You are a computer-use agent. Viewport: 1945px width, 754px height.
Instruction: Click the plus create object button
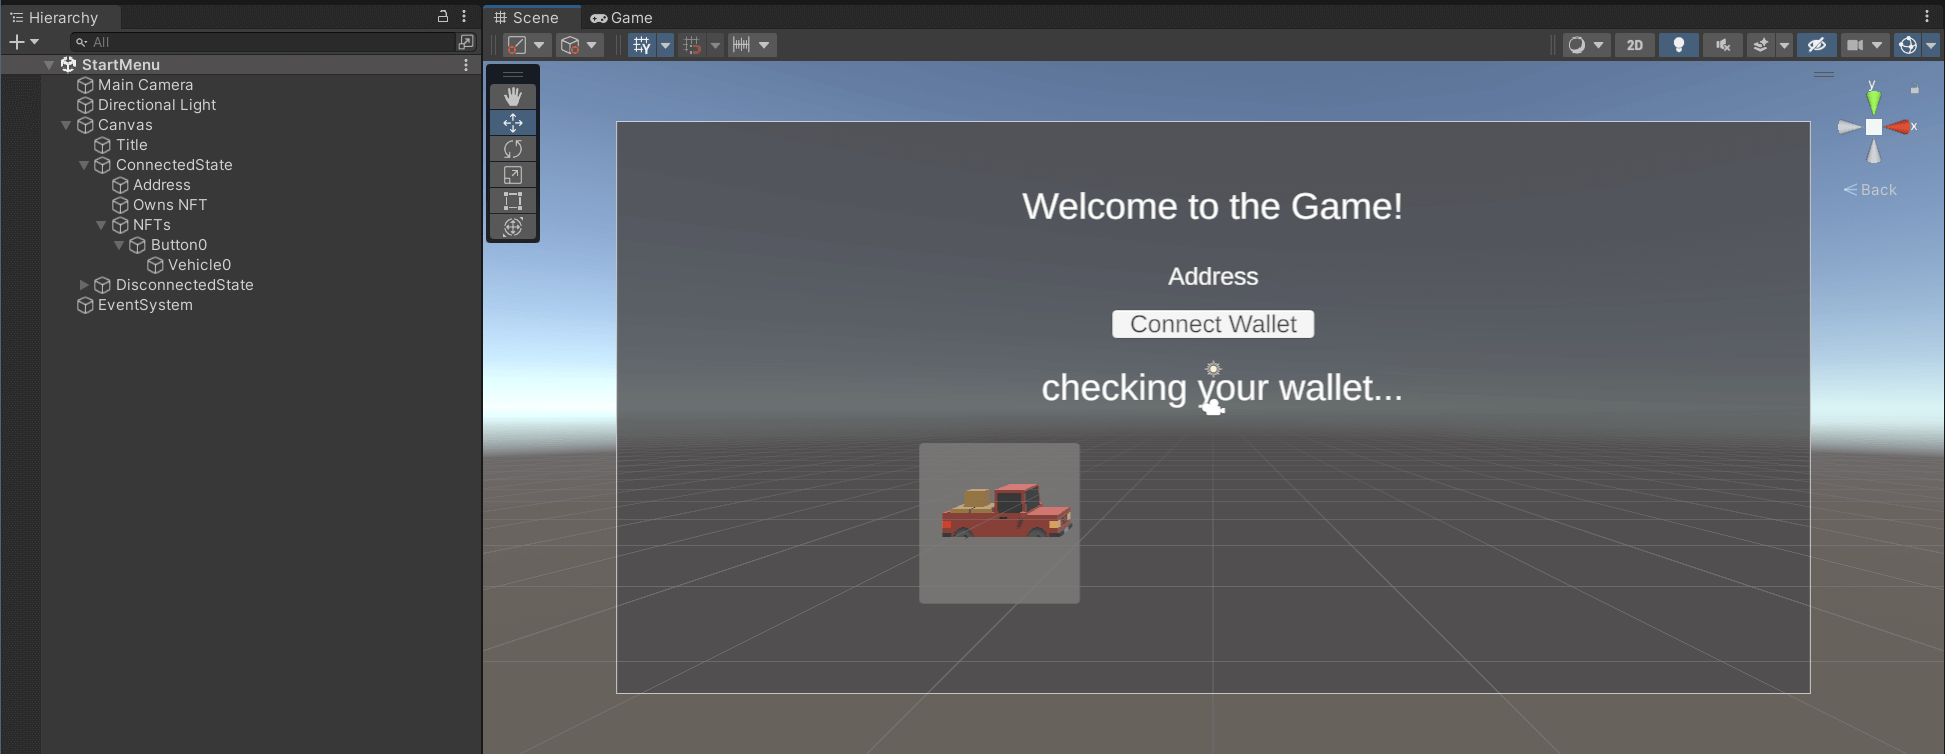point(16,42)
